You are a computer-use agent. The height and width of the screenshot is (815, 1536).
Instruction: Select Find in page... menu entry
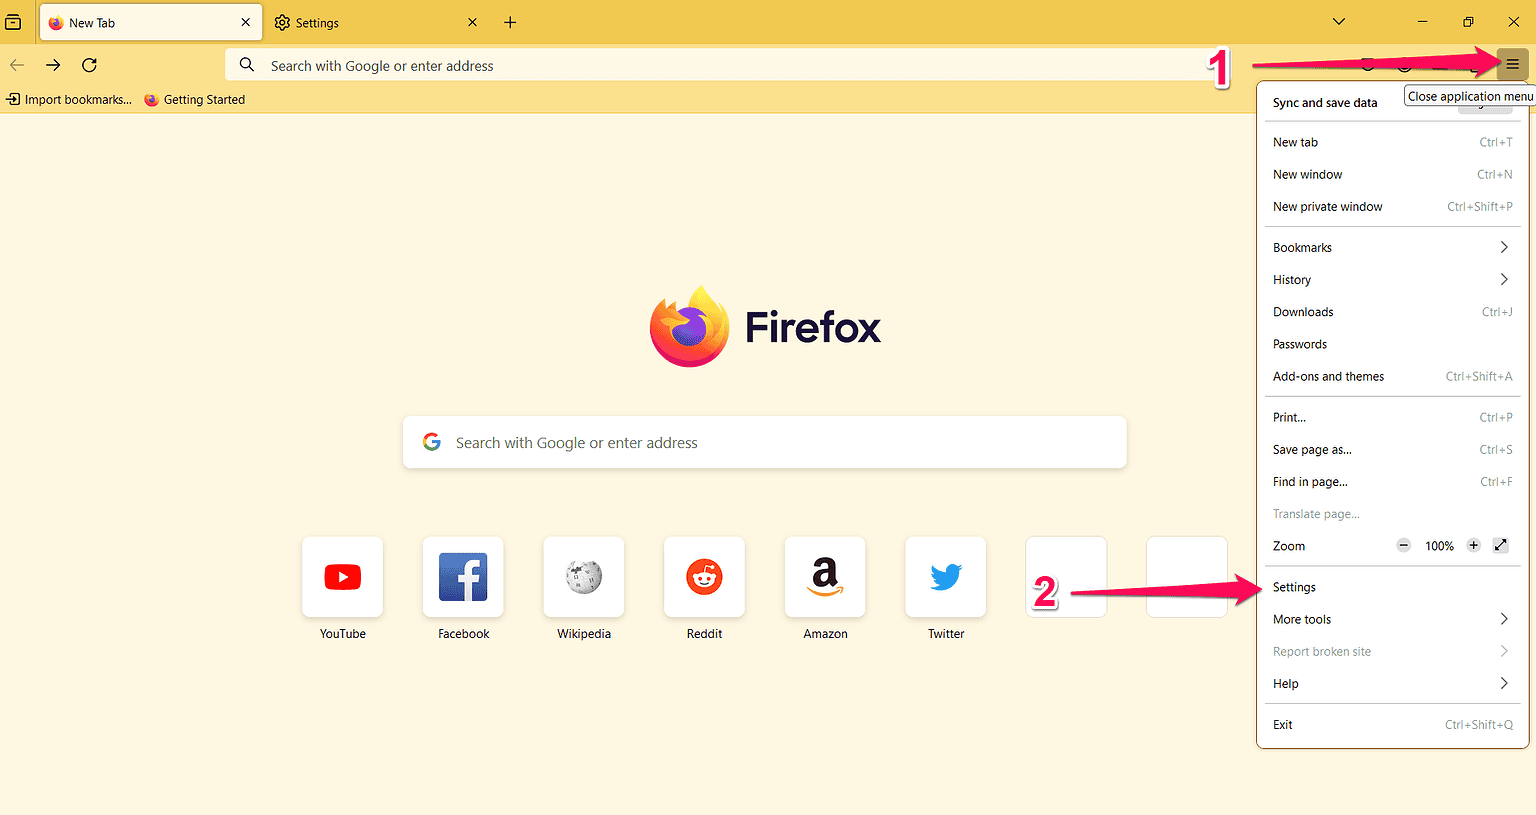pos(1392,482)
